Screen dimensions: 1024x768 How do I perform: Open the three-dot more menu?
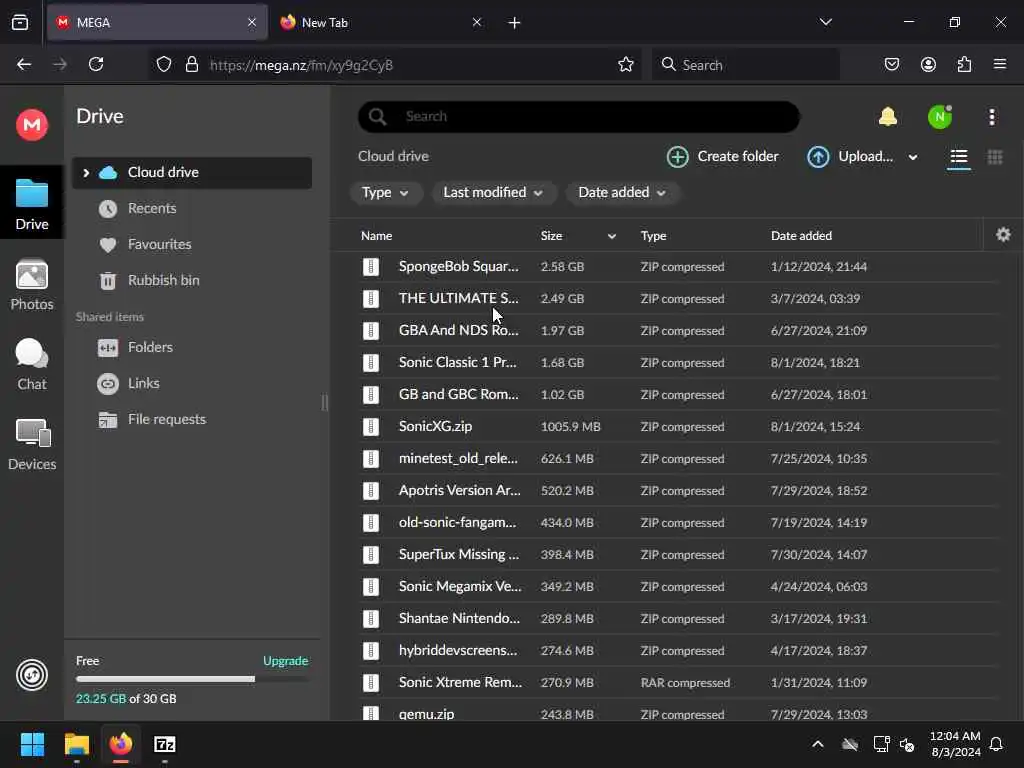coord(992,117)
